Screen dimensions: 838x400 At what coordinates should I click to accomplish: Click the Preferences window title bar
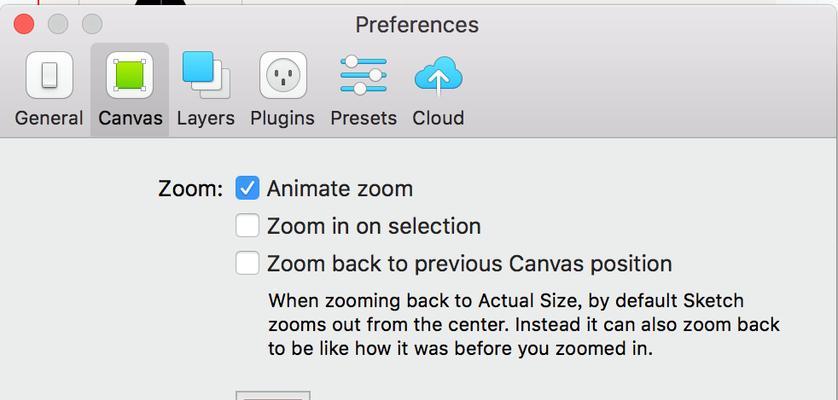pos(417,25)
